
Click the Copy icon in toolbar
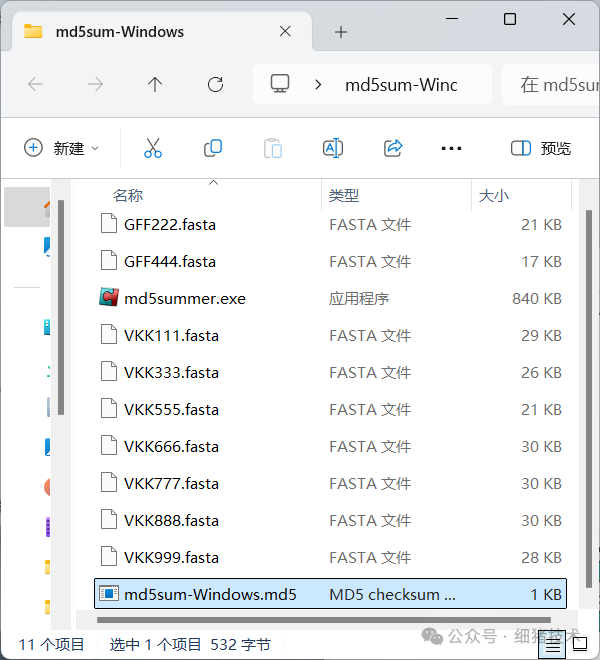click(x=213, y=148)
